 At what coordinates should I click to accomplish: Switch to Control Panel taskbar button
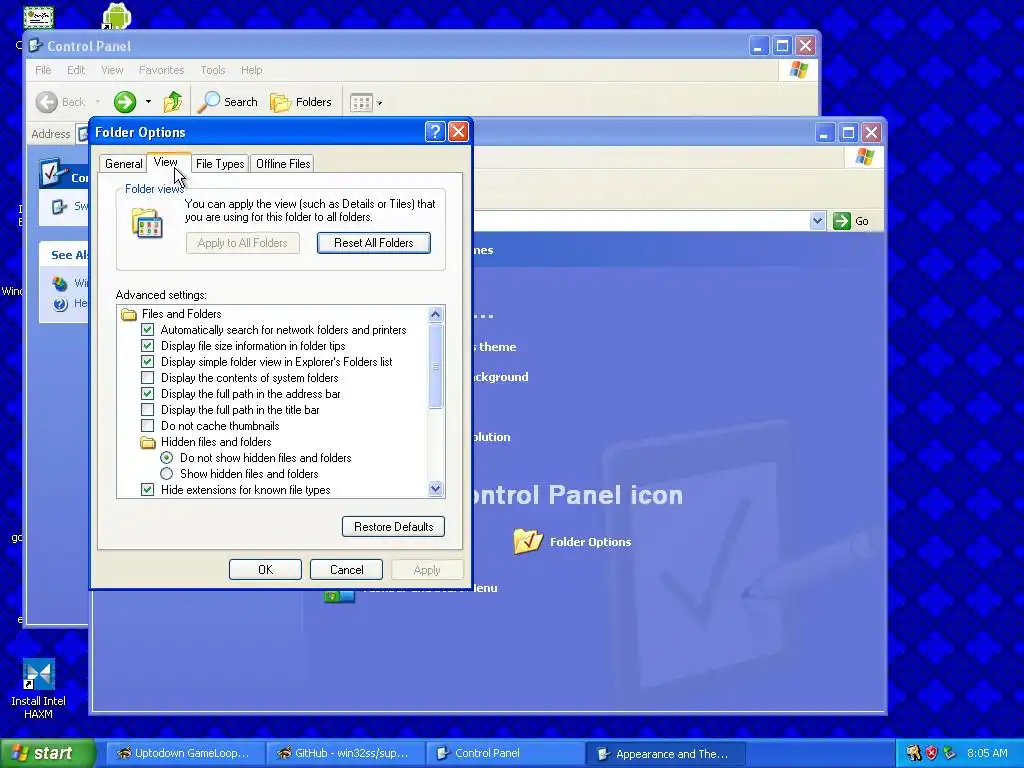click(x=505, y=754)
